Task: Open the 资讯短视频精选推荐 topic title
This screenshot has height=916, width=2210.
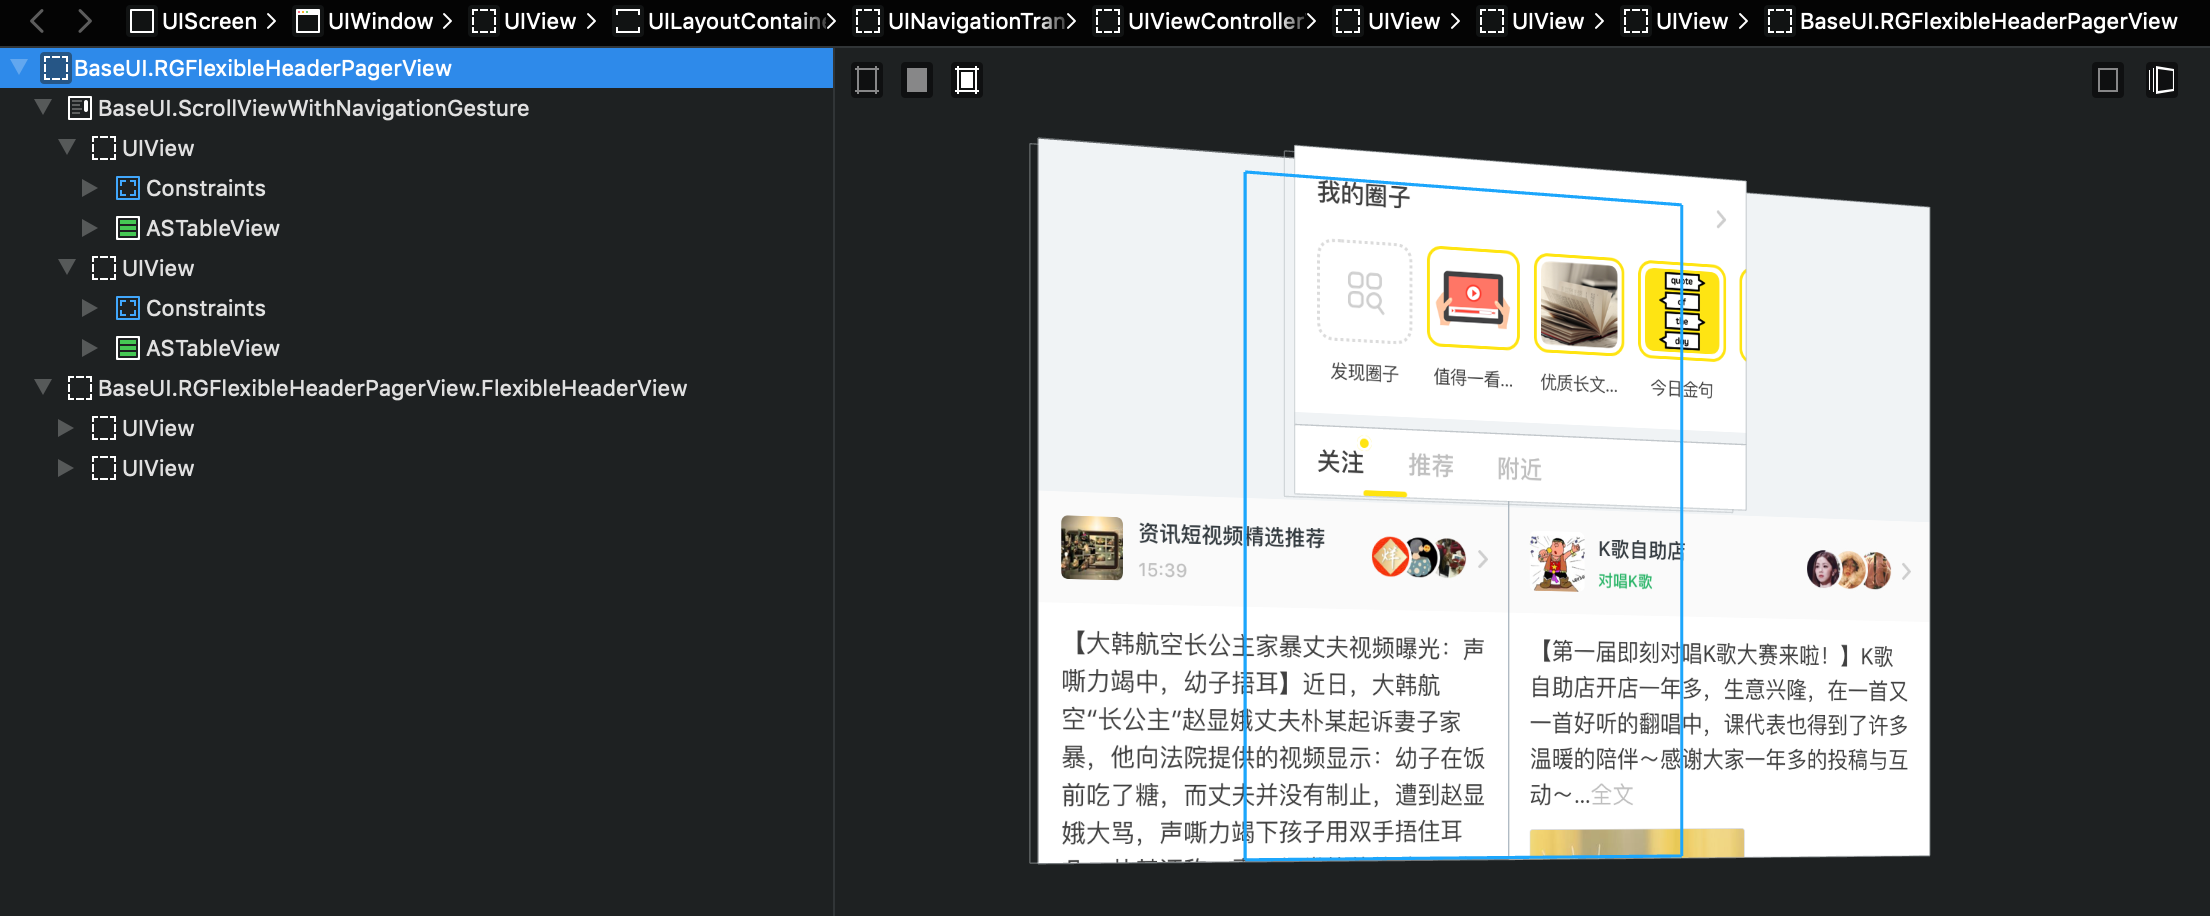Action: pyautogui.click(x=1232, y=536)
